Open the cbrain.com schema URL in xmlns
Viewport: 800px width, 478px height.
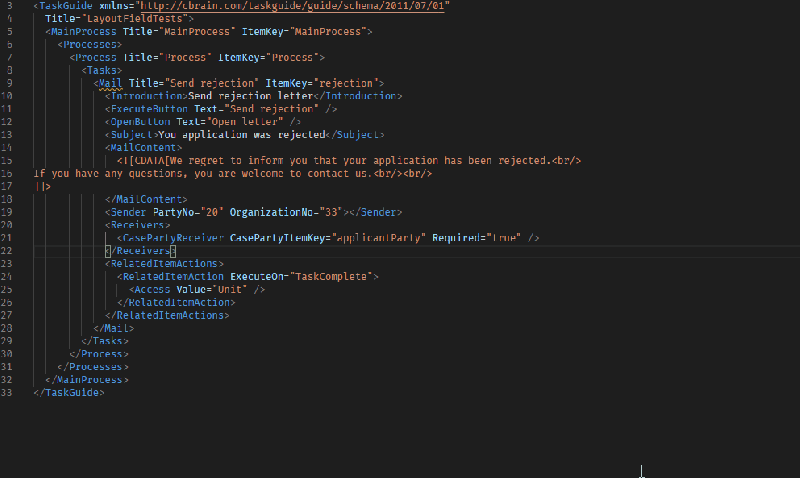(x=293, y=6)
